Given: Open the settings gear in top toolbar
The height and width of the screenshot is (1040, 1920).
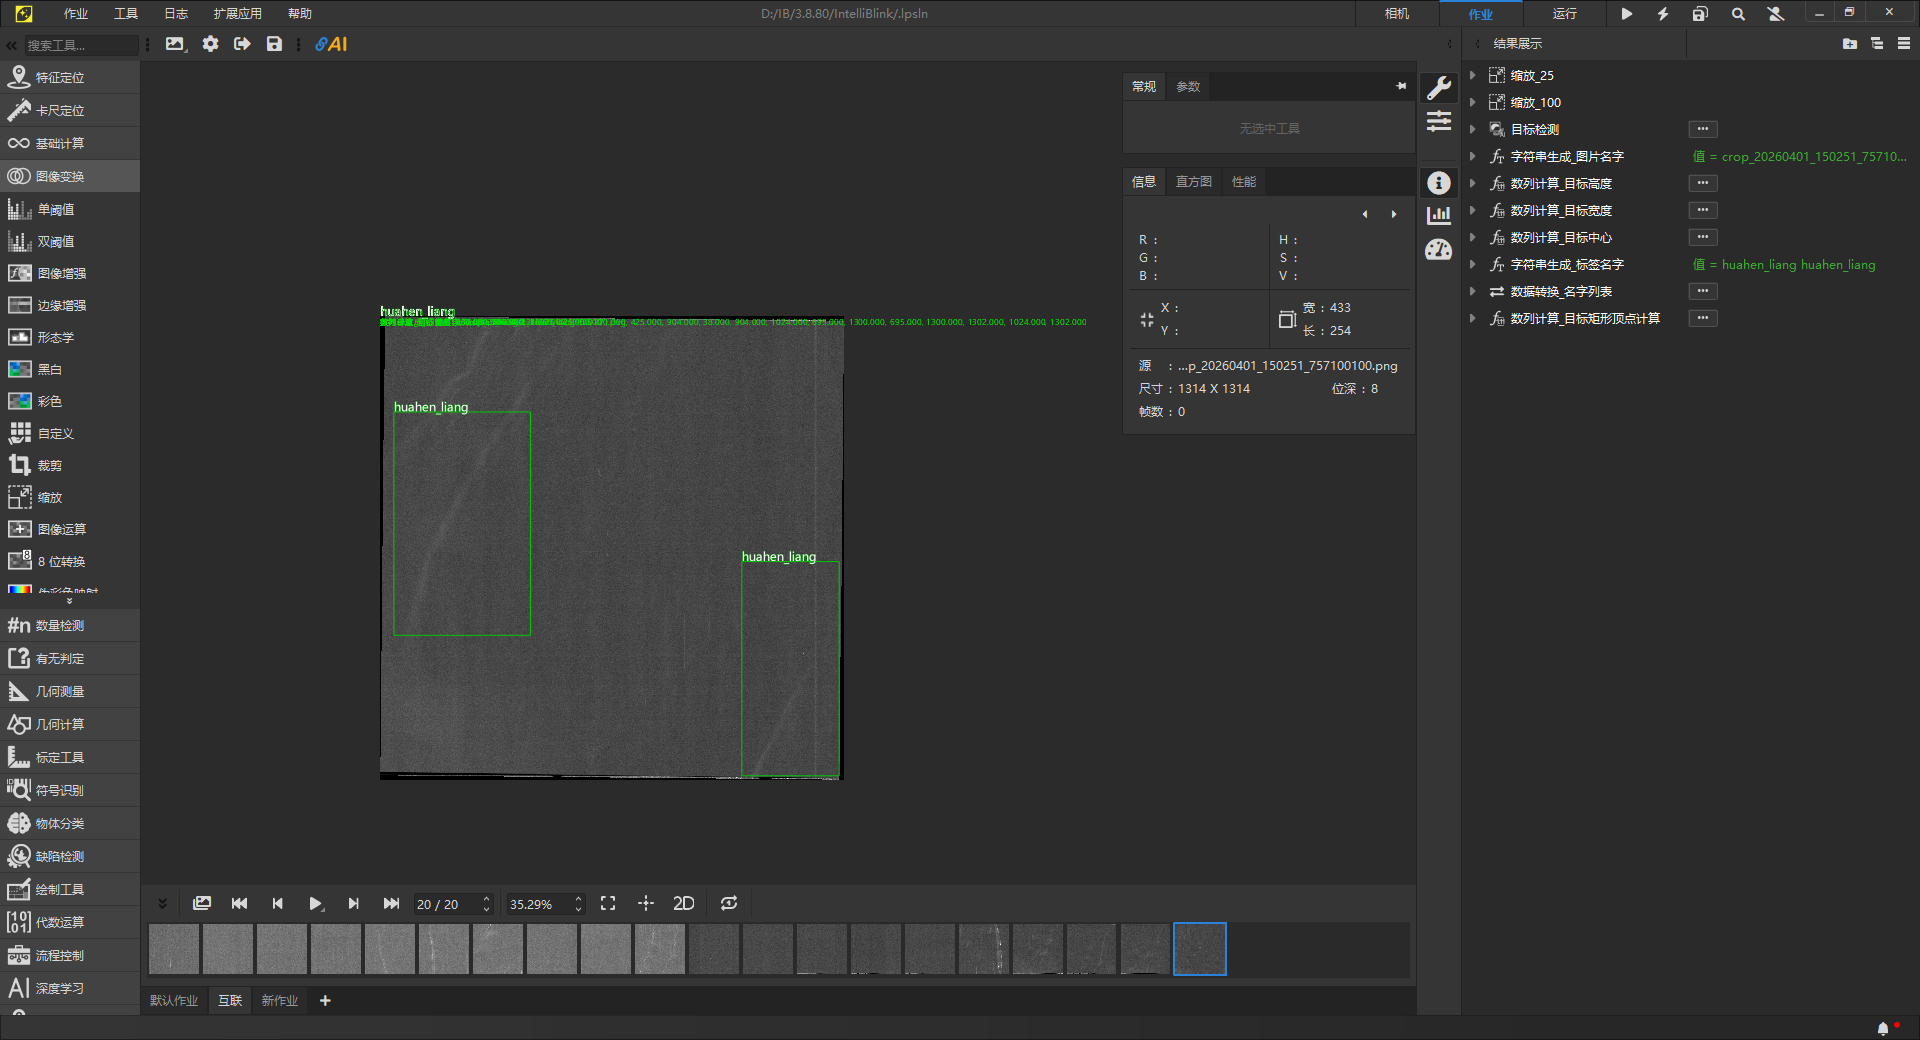Looking at the screenshot, I should tap(210, 44).
